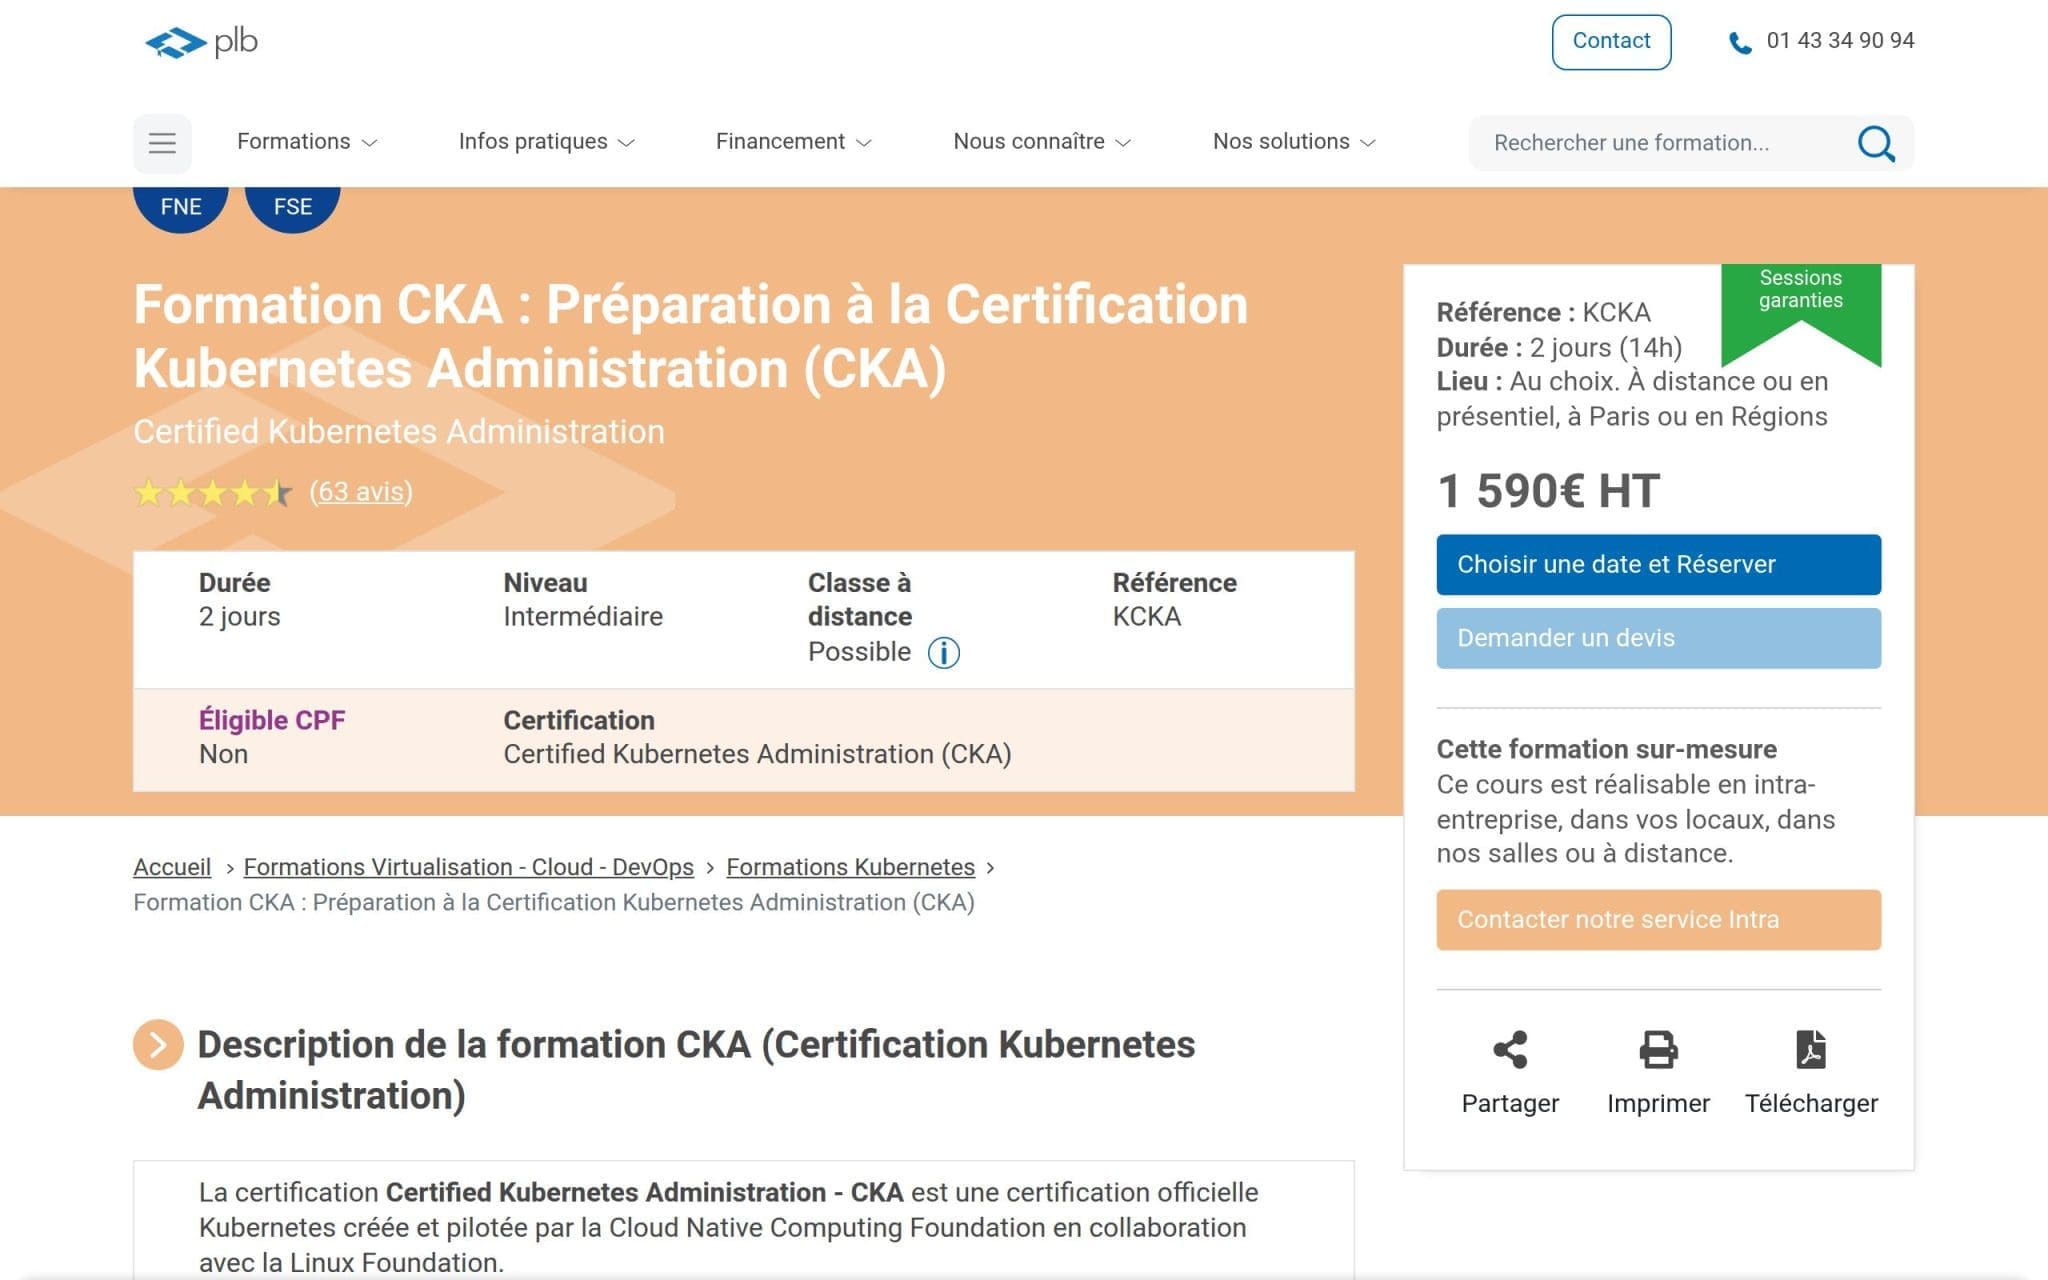Click the search magnifier icon
This screenshot has width=2048, height=1280.
click(x=1875, y=143)
